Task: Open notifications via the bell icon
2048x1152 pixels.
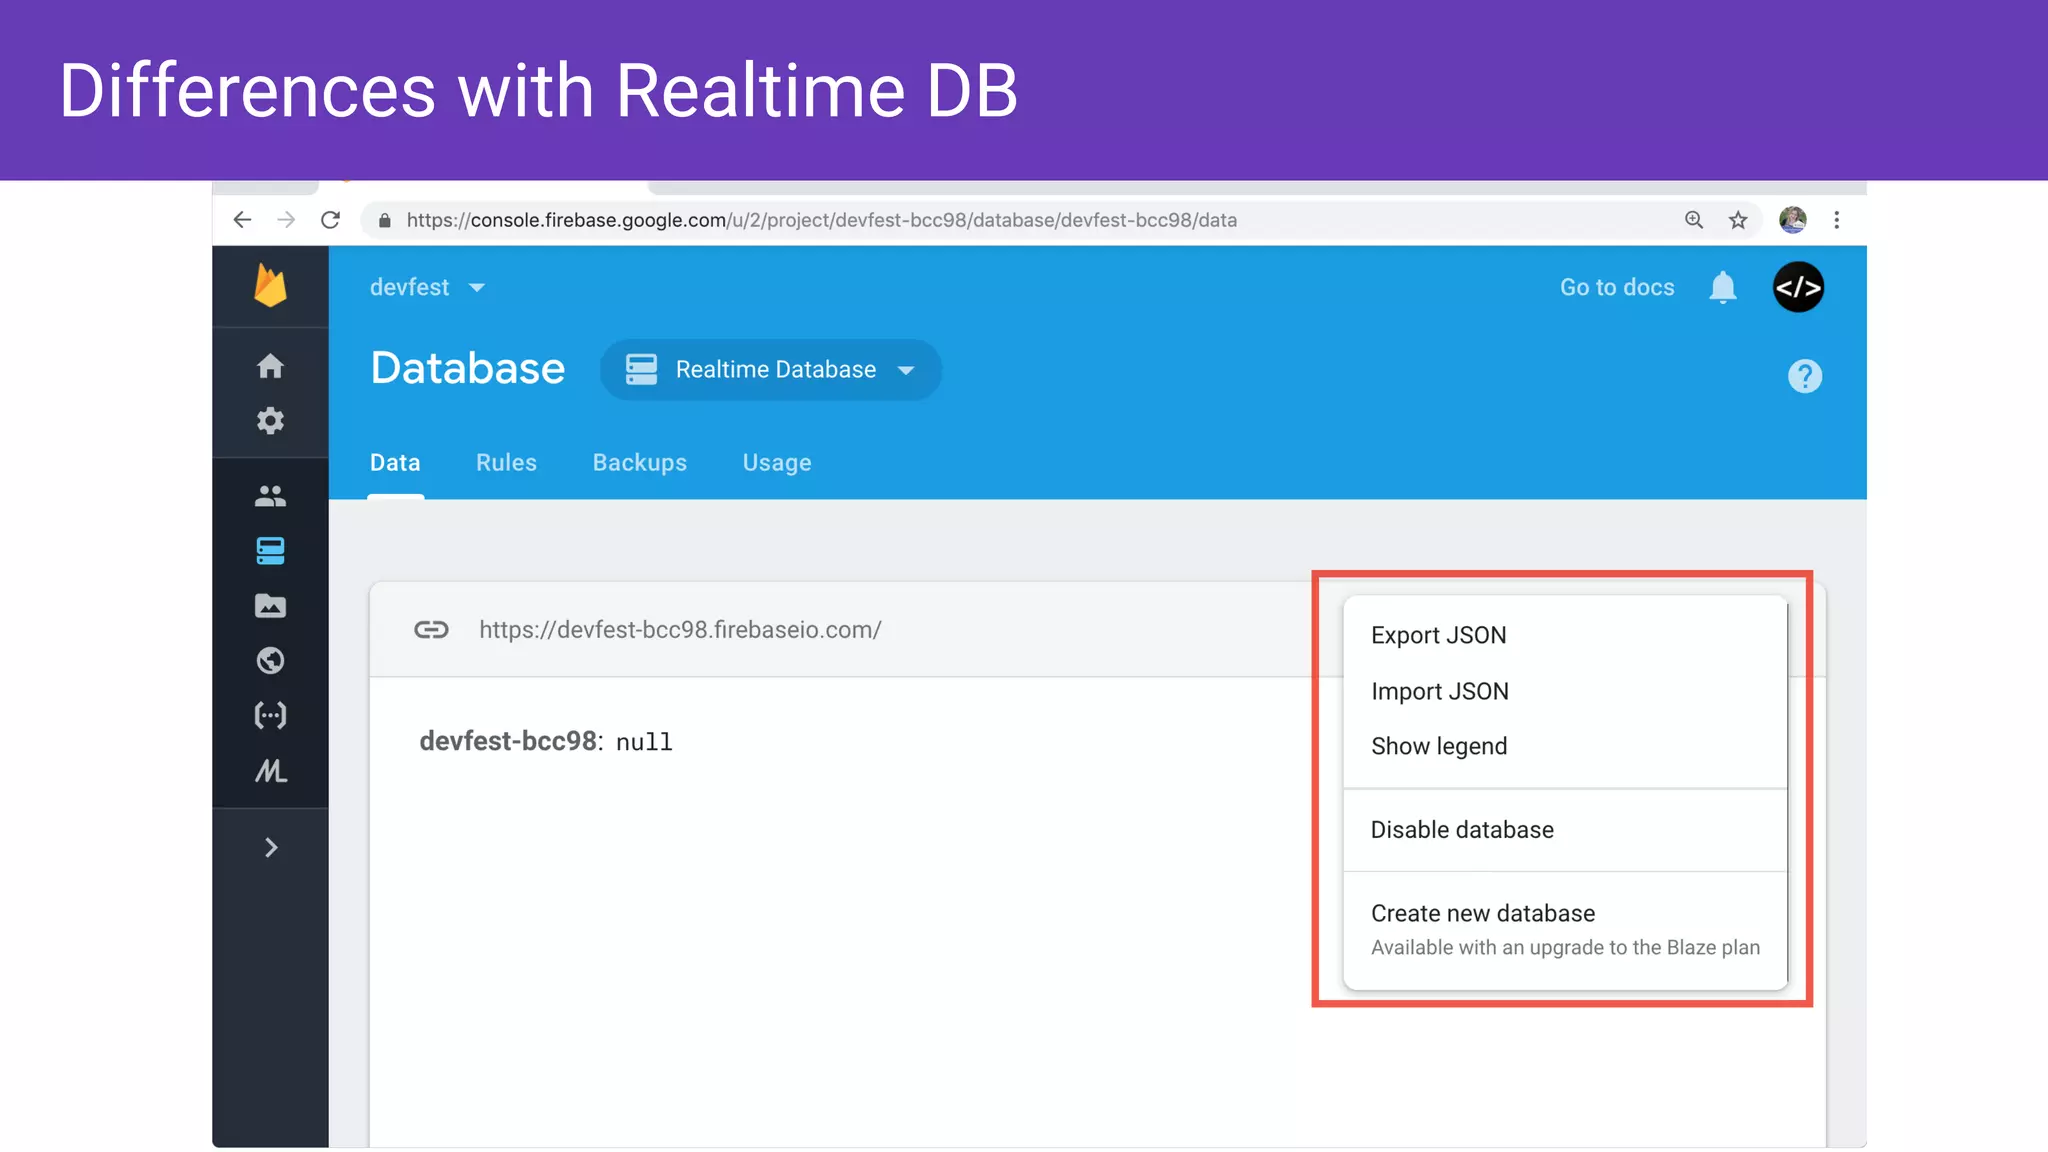Action: pyautogui.click(x=1722, y=288)
